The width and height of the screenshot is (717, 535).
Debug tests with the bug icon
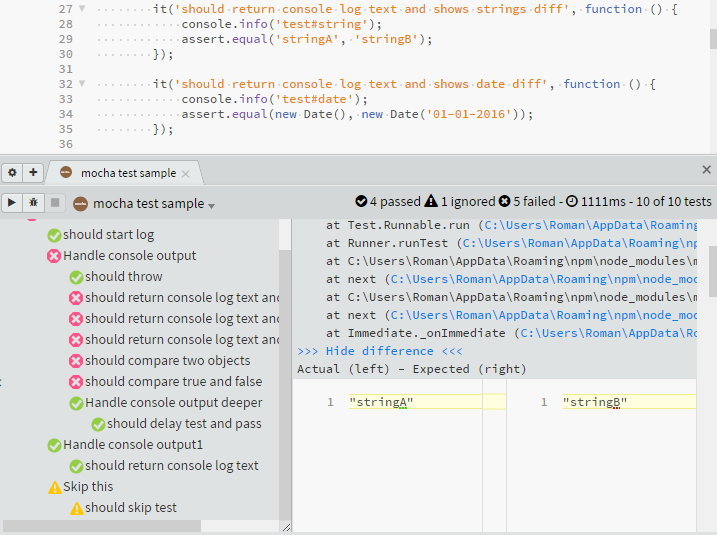coord(33,203)
